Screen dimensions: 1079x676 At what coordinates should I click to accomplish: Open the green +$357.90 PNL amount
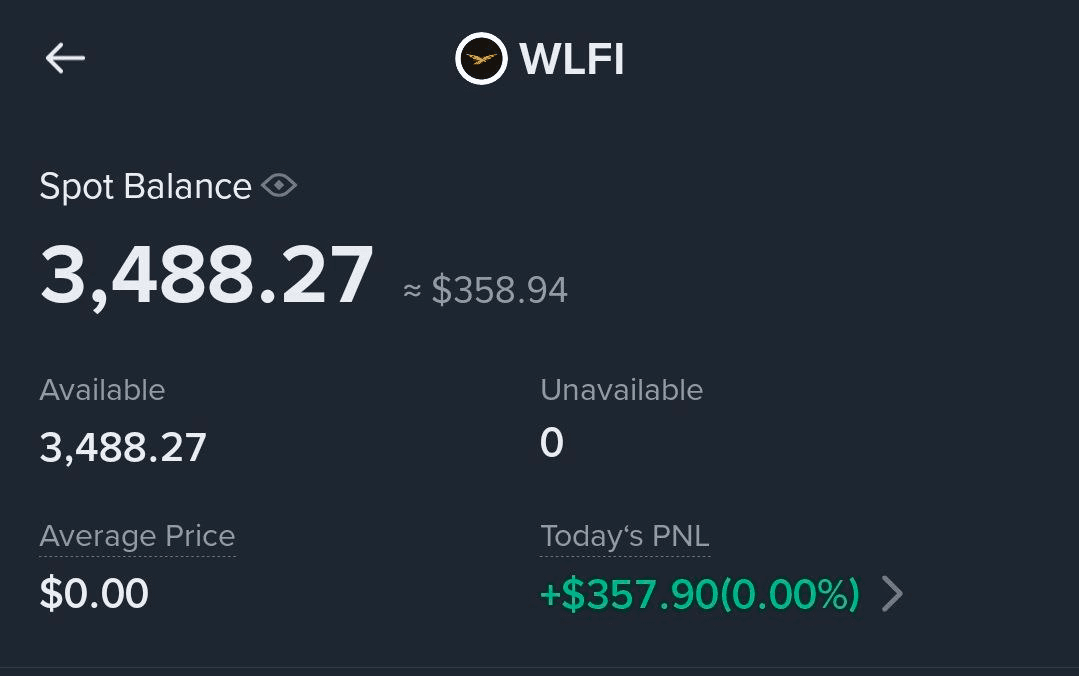pyautogui.click(x=628, y=595)
